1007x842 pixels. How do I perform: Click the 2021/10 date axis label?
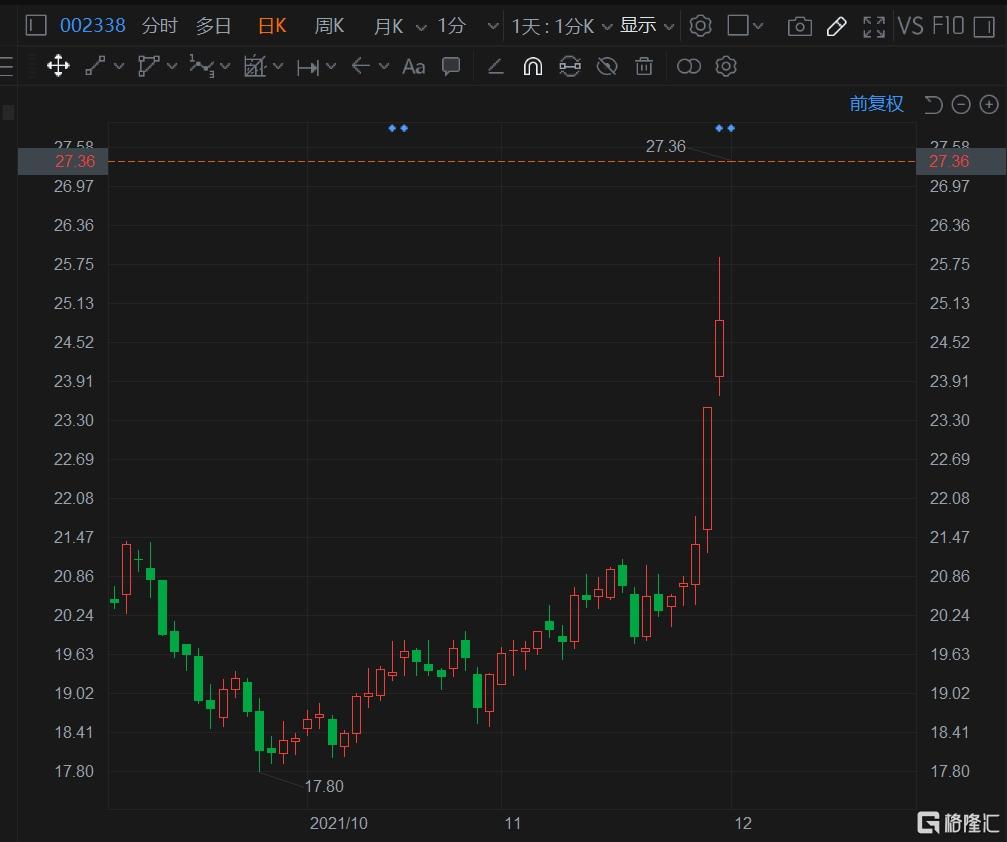[x=338, y=823]
